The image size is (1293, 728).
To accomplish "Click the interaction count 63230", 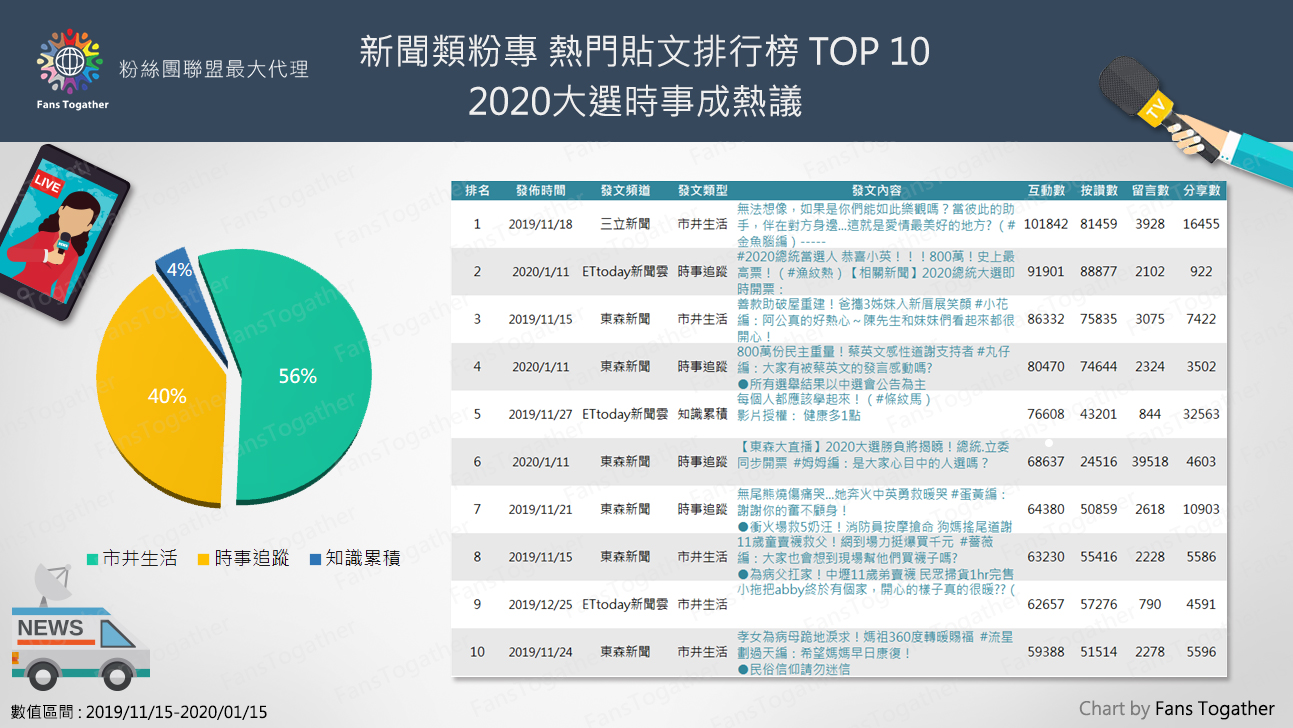I will click(x=1046, y=556).
